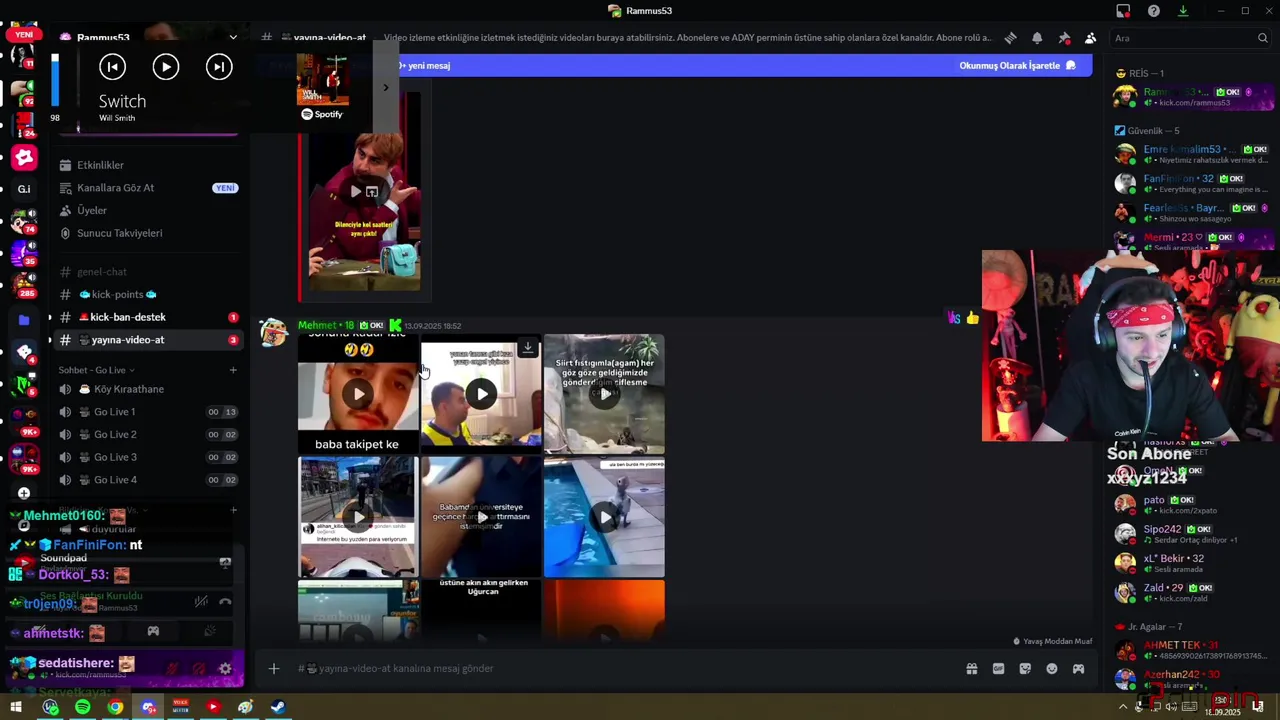
Task: Open Spotify from the Windows taskbar
Action: tap(83, 707)
